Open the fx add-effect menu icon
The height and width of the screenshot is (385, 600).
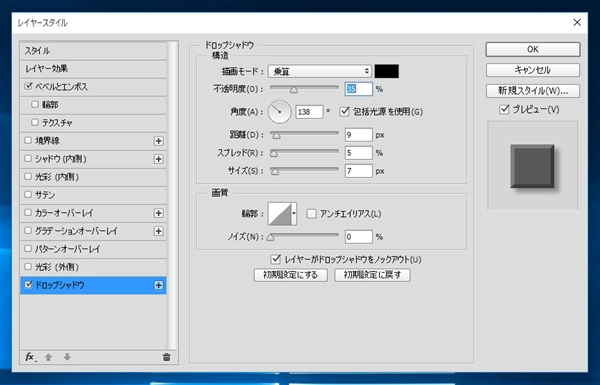click(31, 357)
